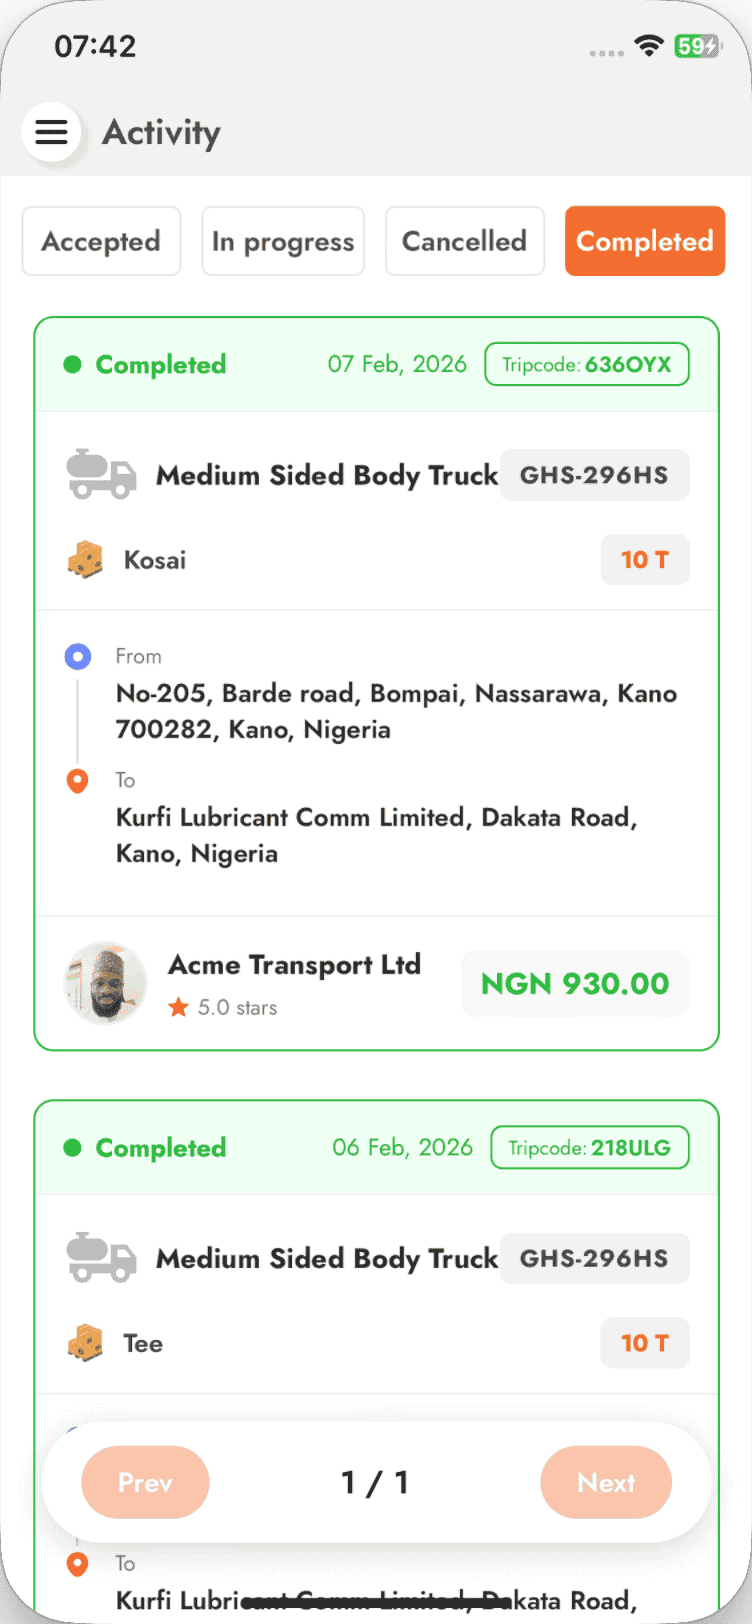Screen dimensions: 752x1624
Task: Tap the orange To destination pin
Action: pyautogui.click(x=77, y=781)
